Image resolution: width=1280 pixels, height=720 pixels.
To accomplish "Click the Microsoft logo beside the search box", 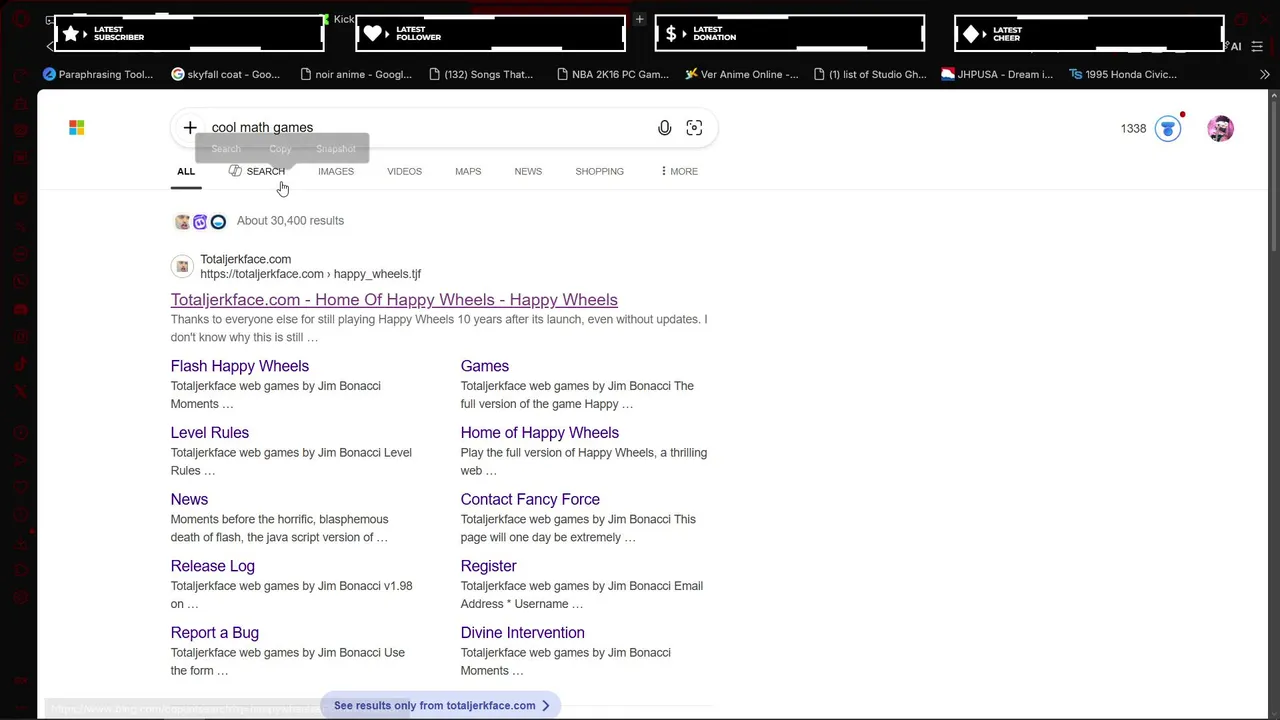I will click(77, 128).
